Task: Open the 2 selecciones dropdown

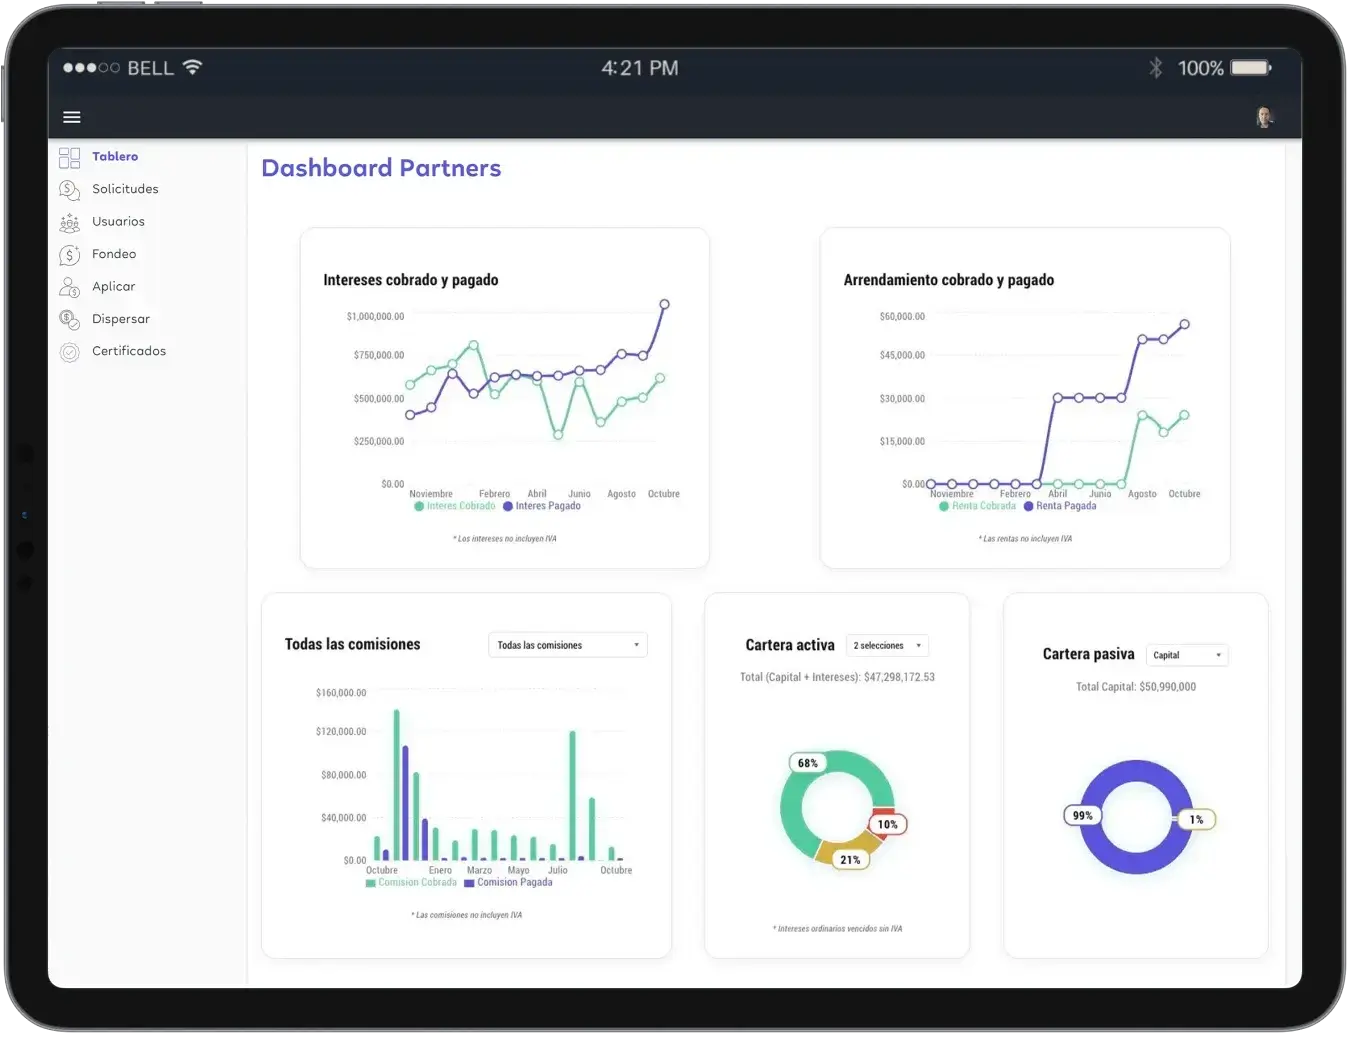Action: point(887,645)
